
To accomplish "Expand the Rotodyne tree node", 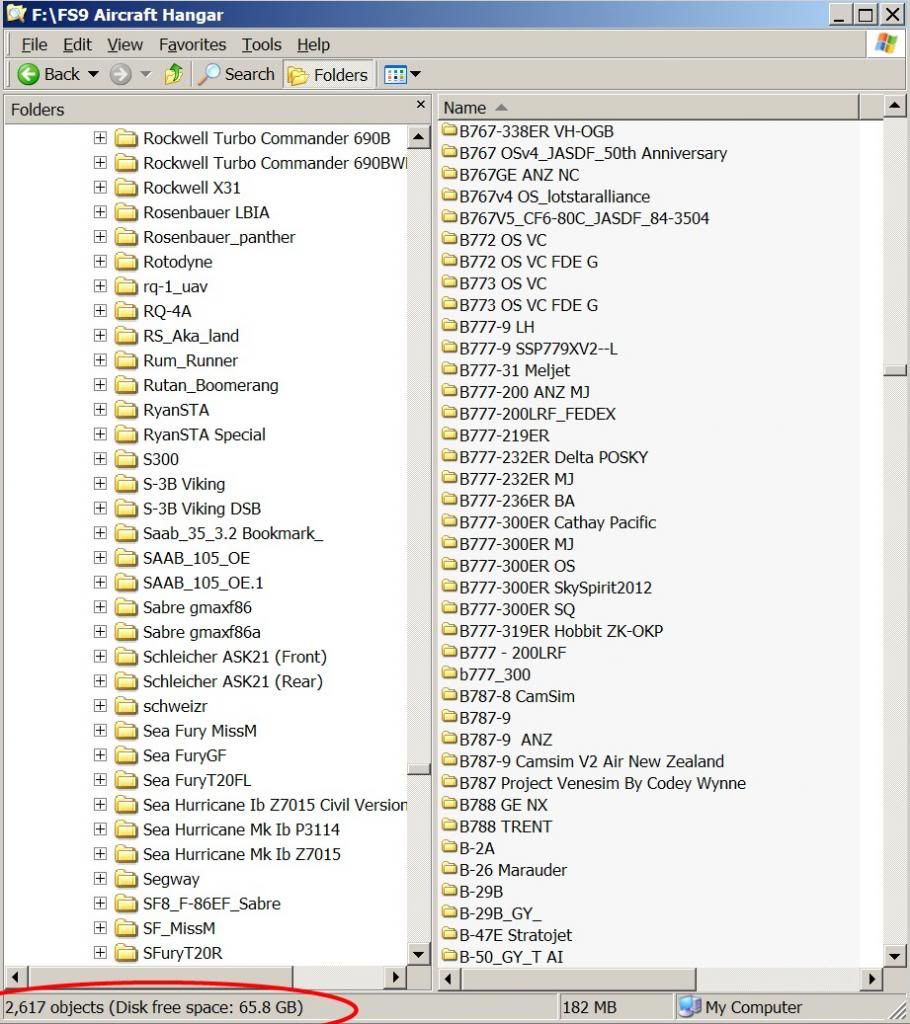I will (100, 262).
